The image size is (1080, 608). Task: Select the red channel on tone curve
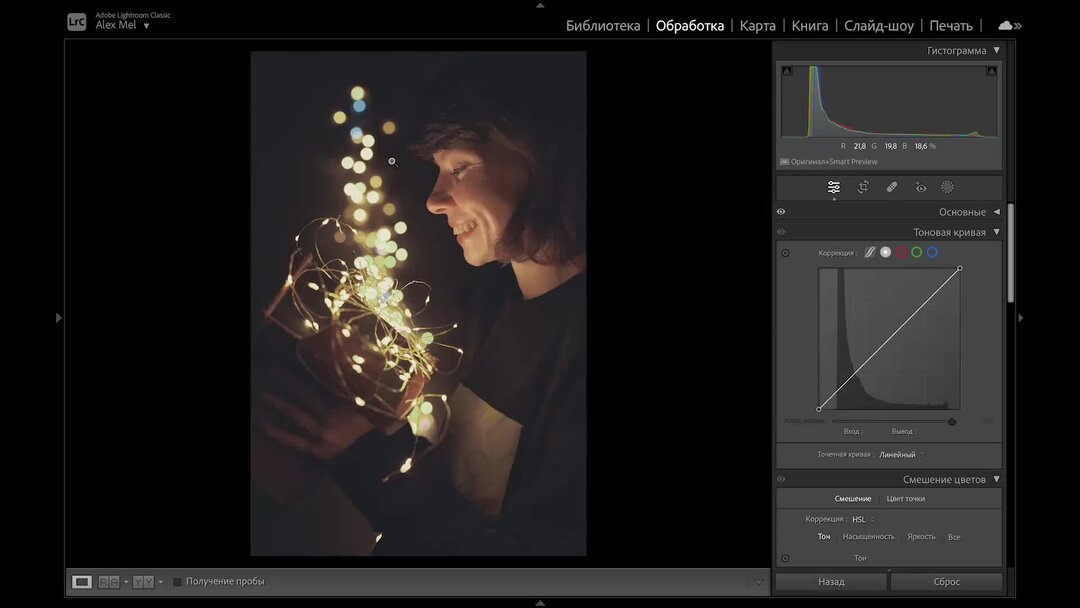[900, 252]
